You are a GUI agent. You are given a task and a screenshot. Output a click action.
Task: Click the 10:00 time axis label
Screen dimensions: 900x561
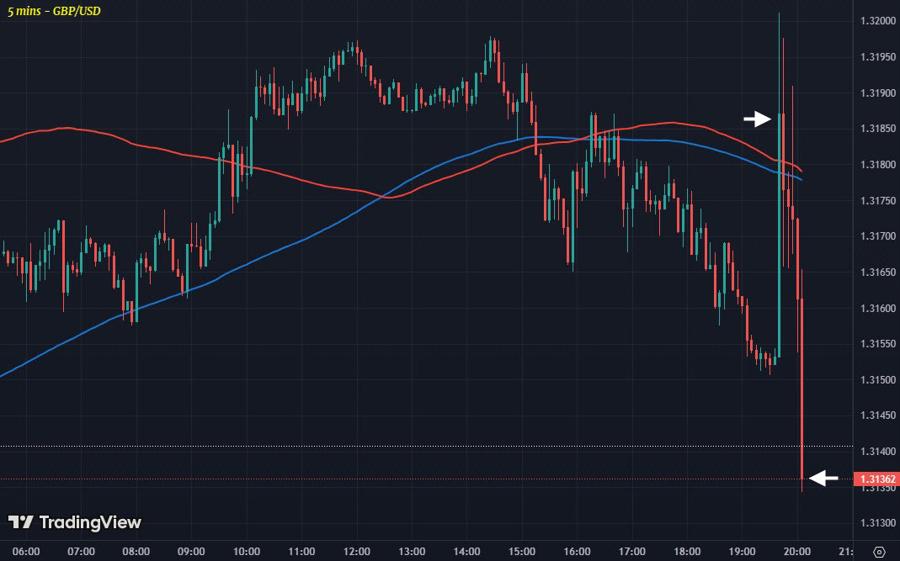(246, 552)
